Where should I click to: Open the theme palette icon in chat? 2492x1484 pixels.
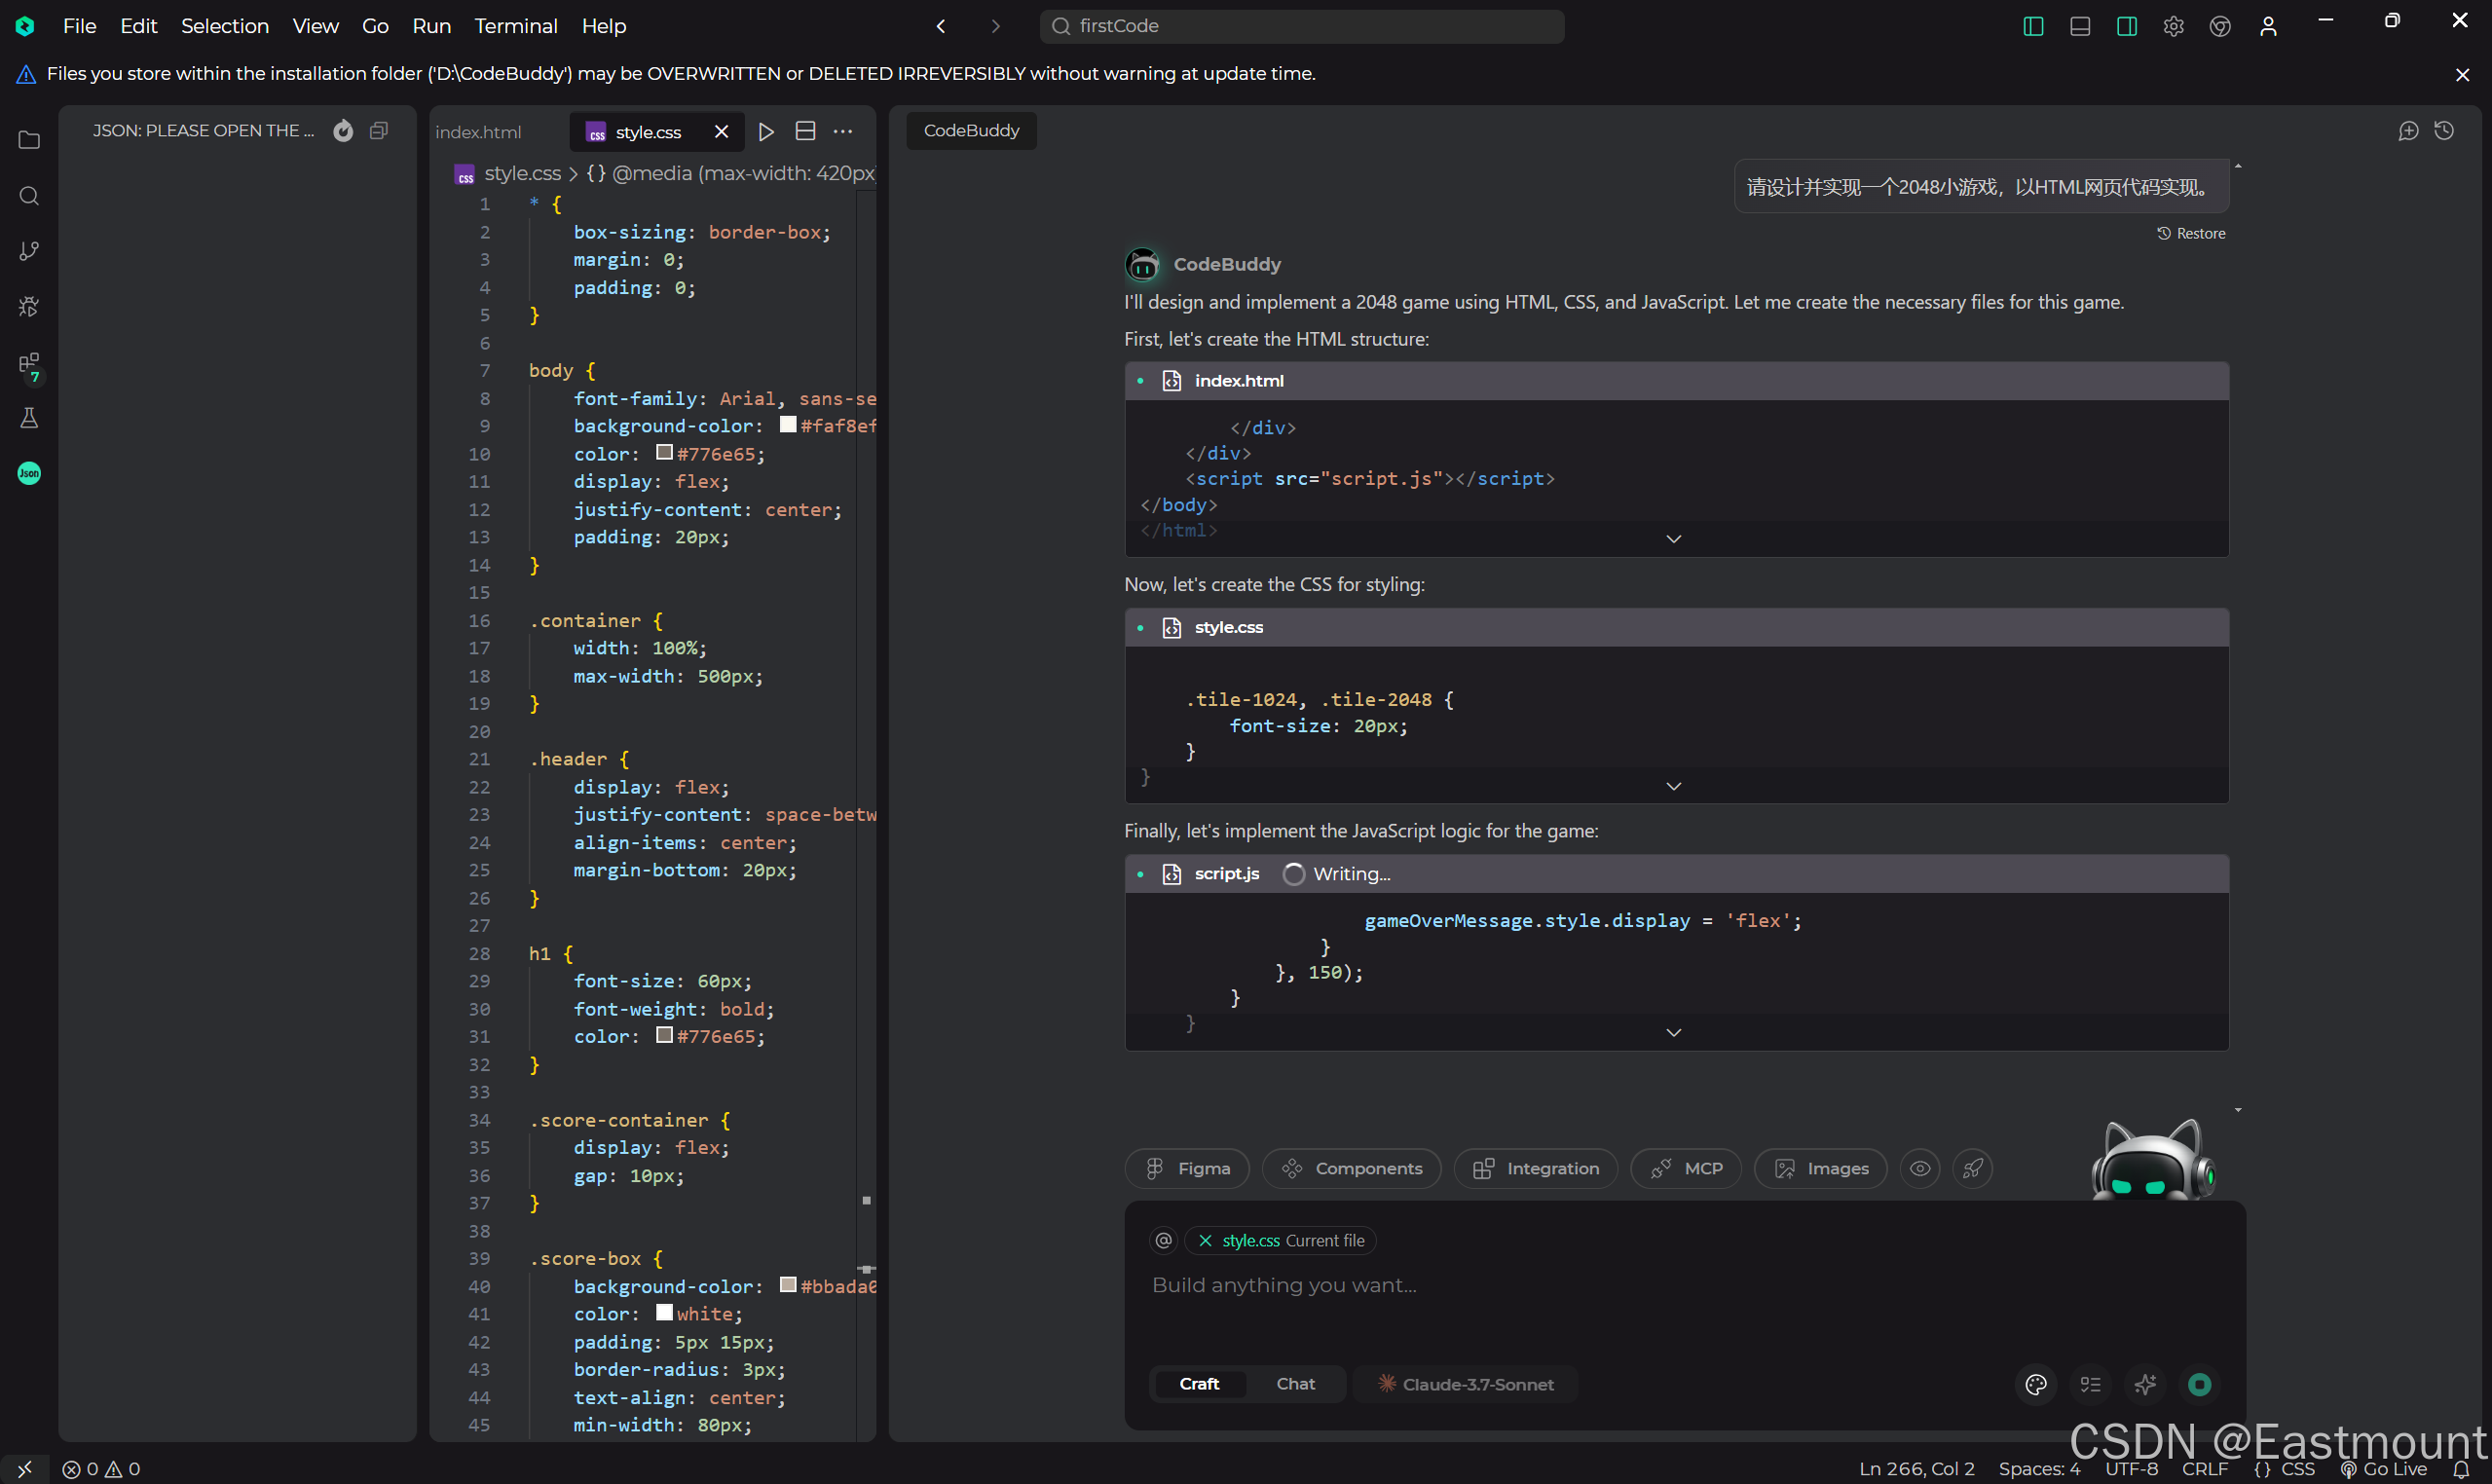tap(2035, 1384)
